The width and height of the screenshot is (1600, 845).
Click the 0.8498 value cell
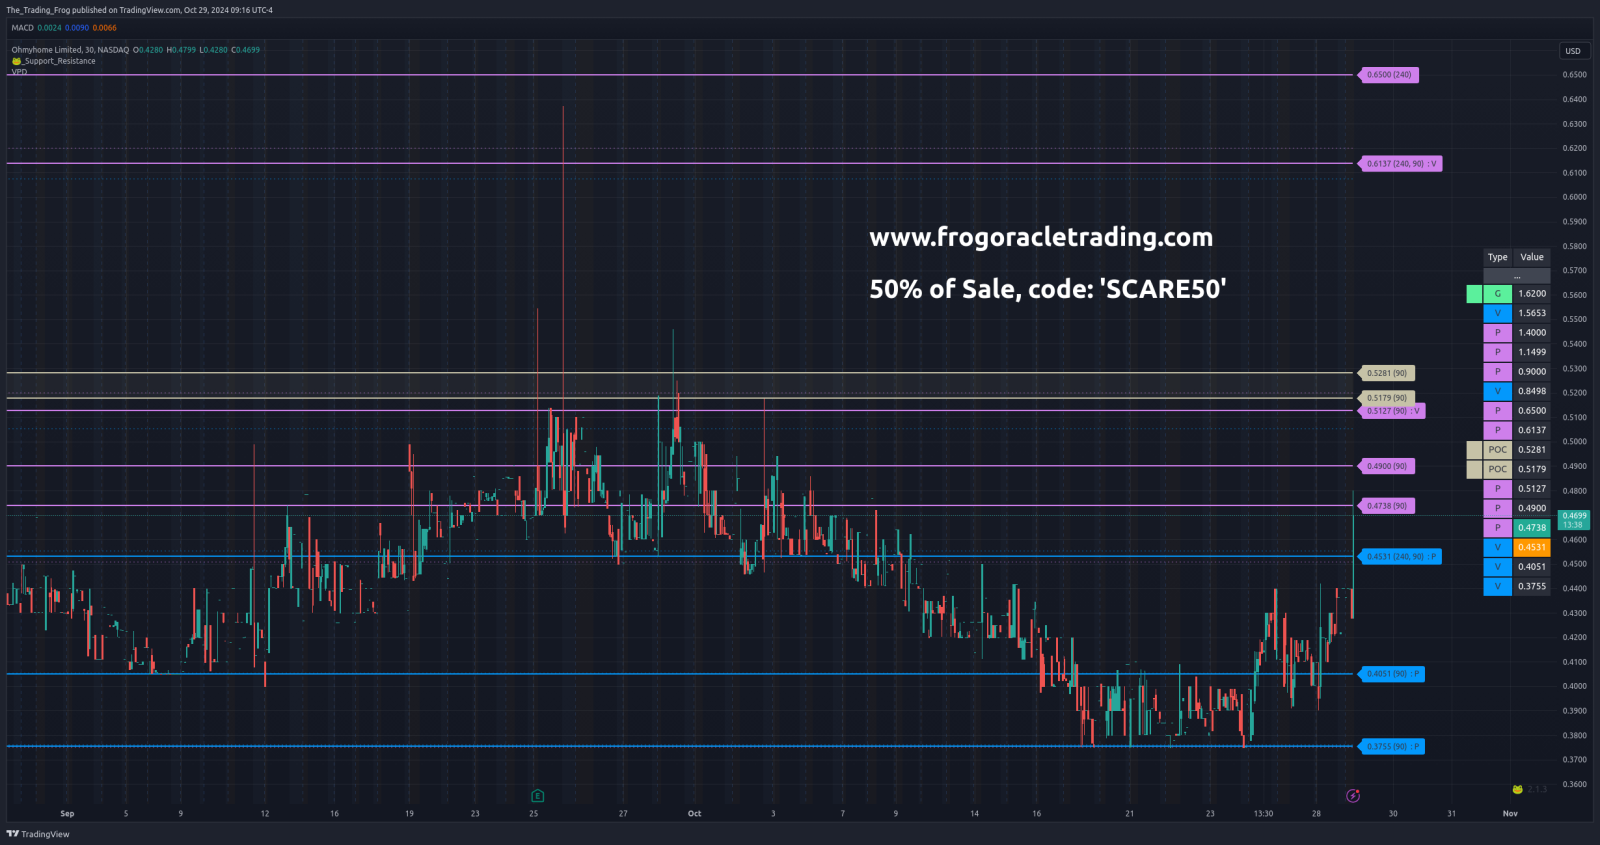point(1532,391)
